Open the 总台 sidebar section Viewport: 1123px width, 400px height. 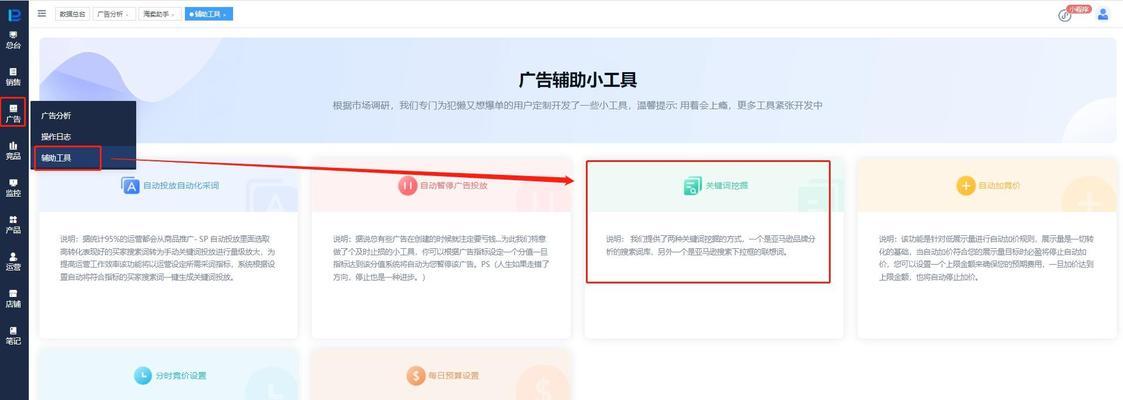[14, 39]
